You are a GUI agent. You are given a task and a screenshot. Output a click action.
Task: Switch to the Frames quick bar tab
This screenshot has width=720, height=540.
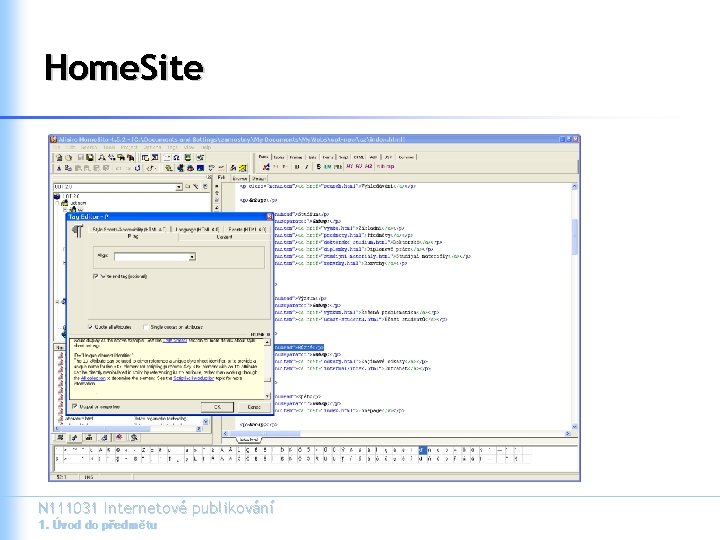296,157
